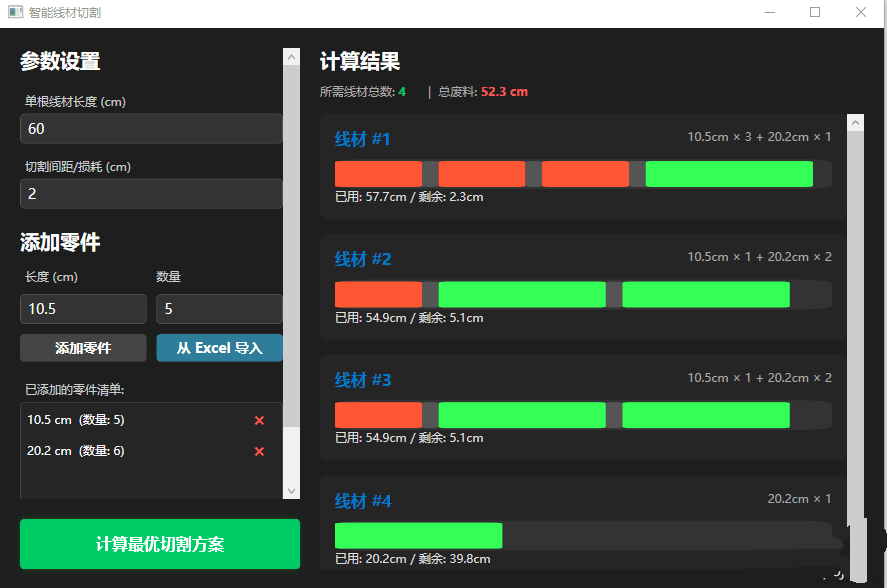Minimize the application window
The image size is (887, 588).
click(769, 13)
